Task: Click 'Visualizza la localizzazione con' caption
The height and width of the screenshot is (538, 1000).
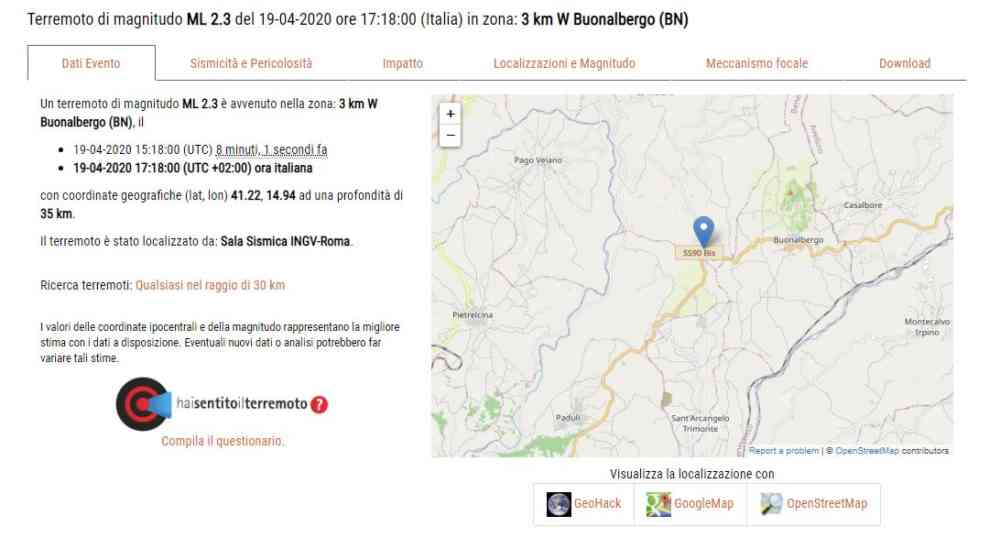Action: tap(692, 474)
